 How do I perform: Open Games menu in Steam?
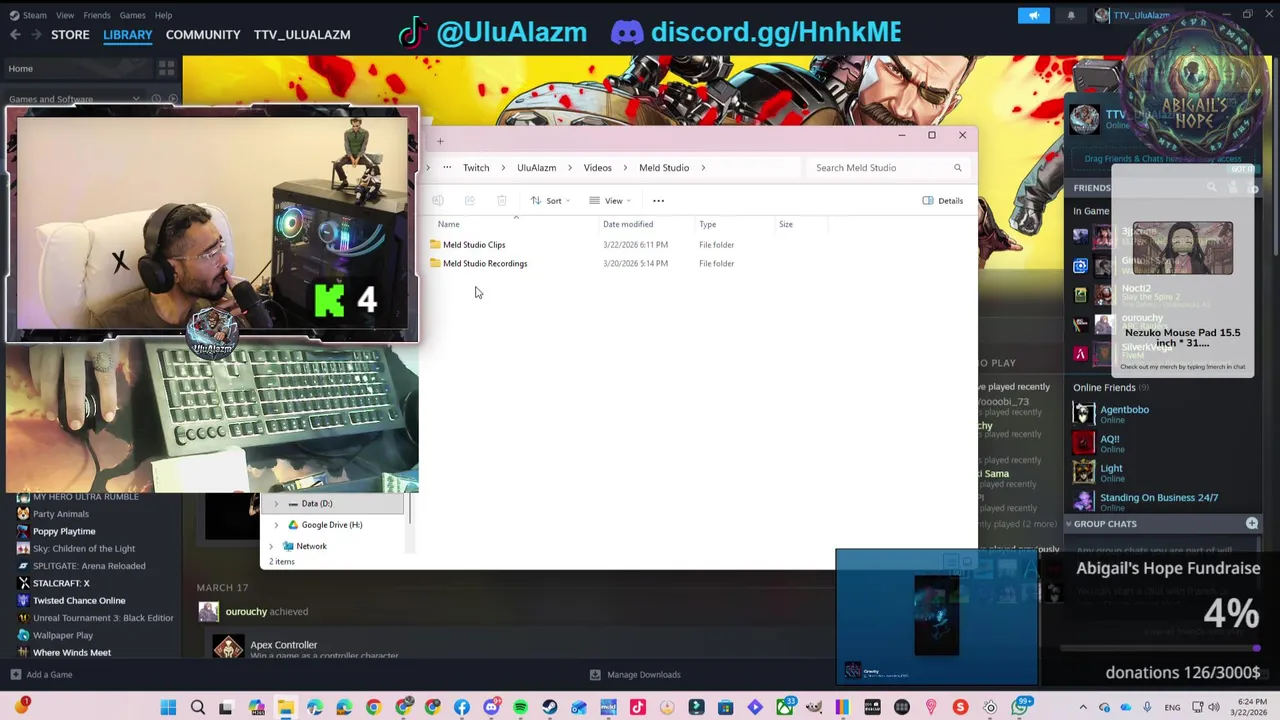[132, 15]
